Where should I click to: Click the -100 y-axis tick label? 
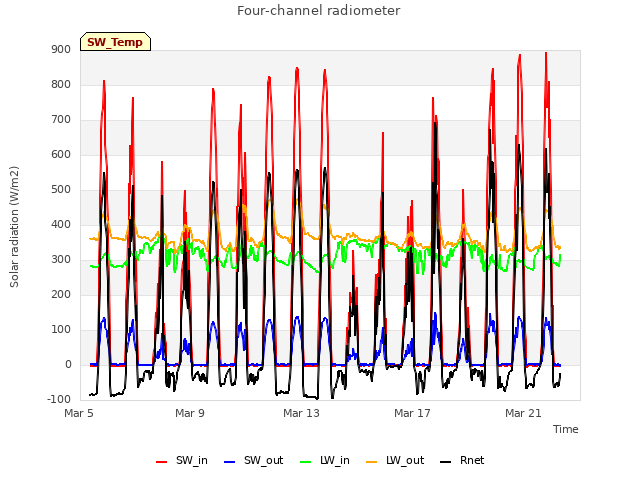point(59,399)
